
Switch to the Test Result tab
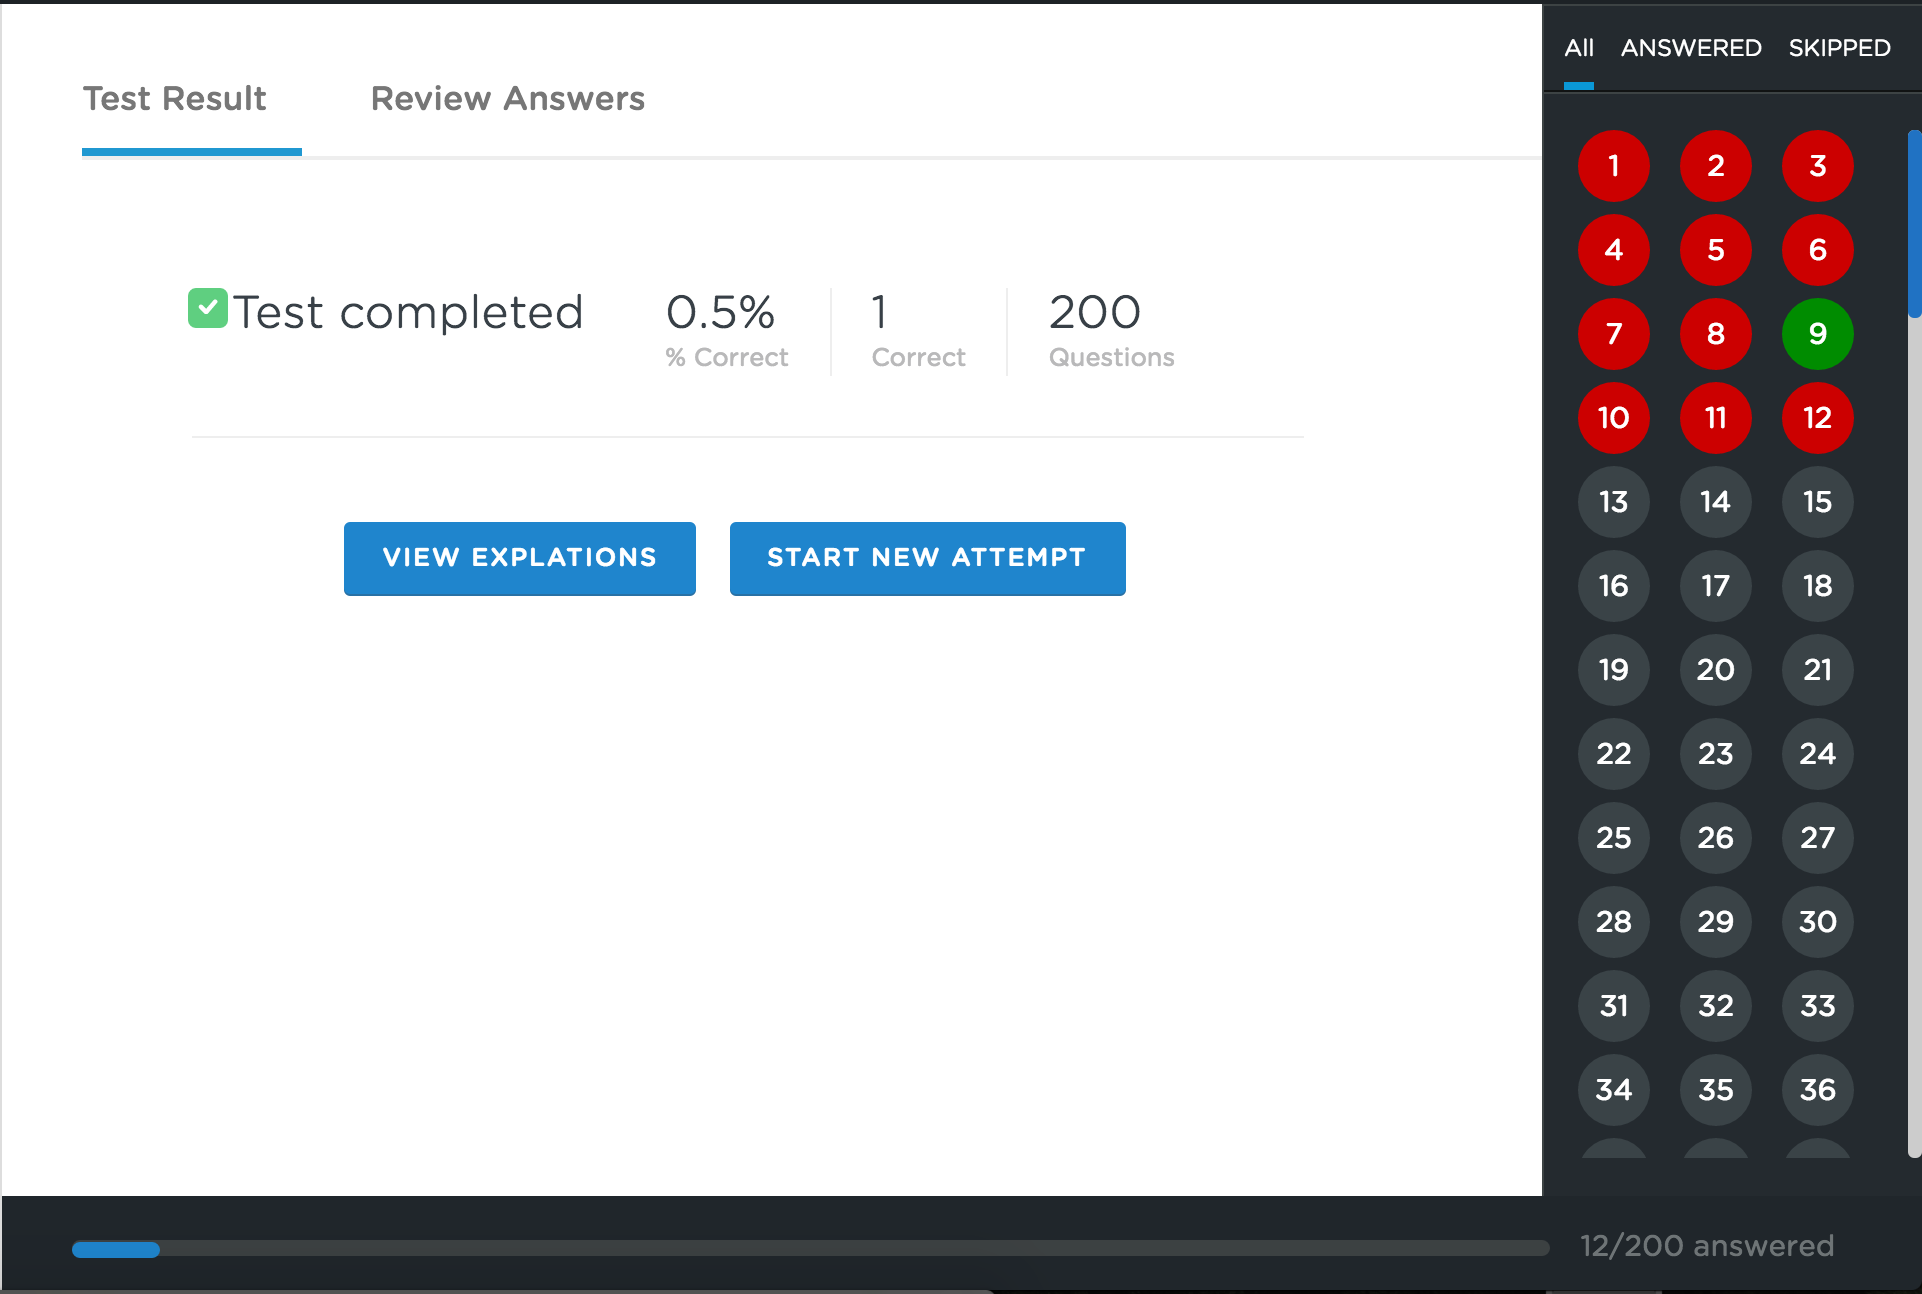pyautogui.click(x=175, y=98)
